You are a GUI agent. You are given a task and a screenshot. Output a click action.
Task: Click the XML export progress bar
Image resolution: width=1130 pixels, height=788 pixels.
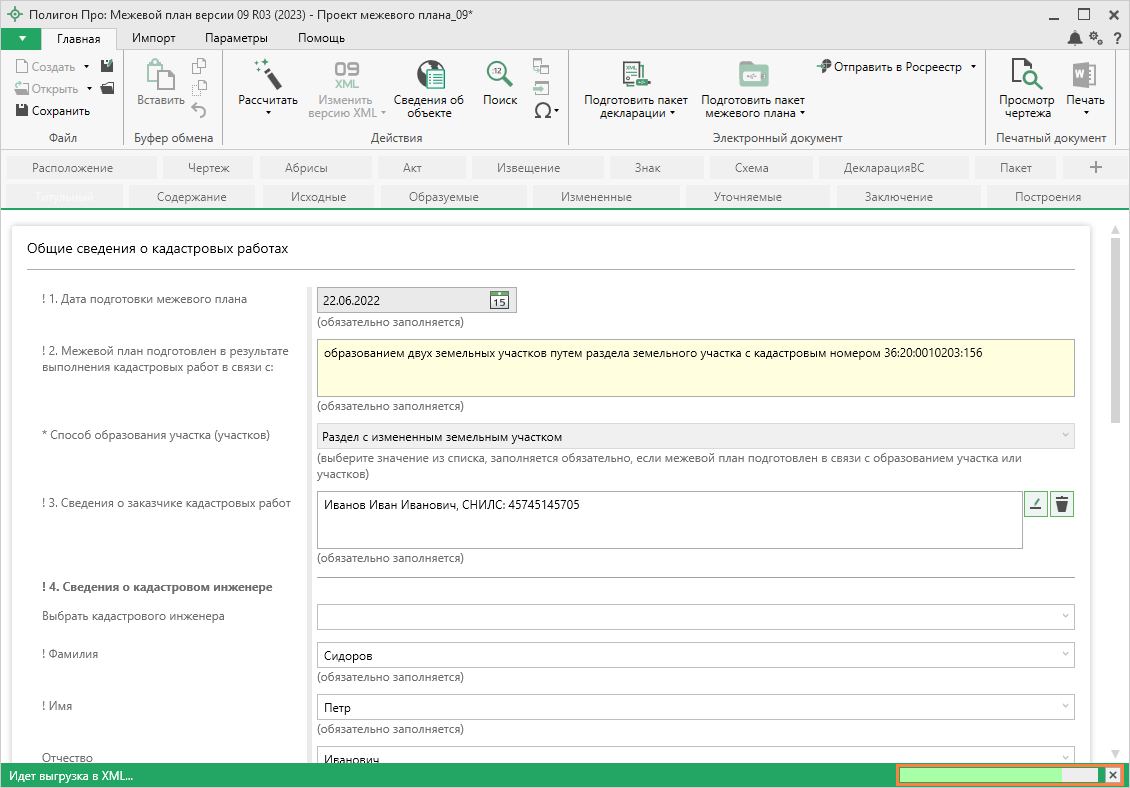click(999, 775)
